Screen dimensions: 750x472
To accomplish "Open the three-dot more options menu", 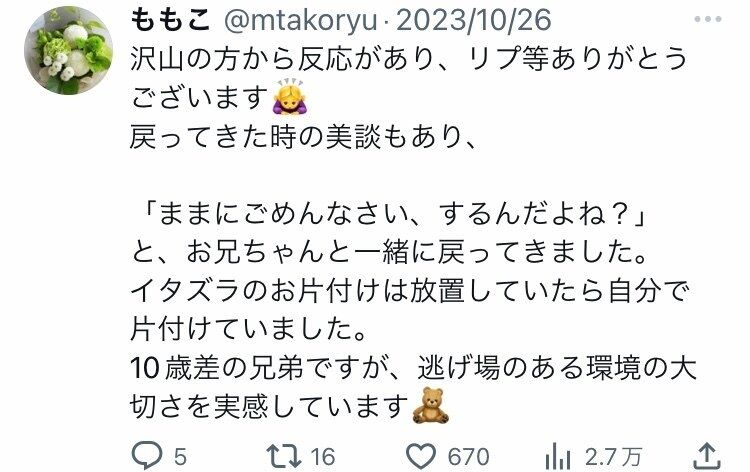I will (707, 19).
